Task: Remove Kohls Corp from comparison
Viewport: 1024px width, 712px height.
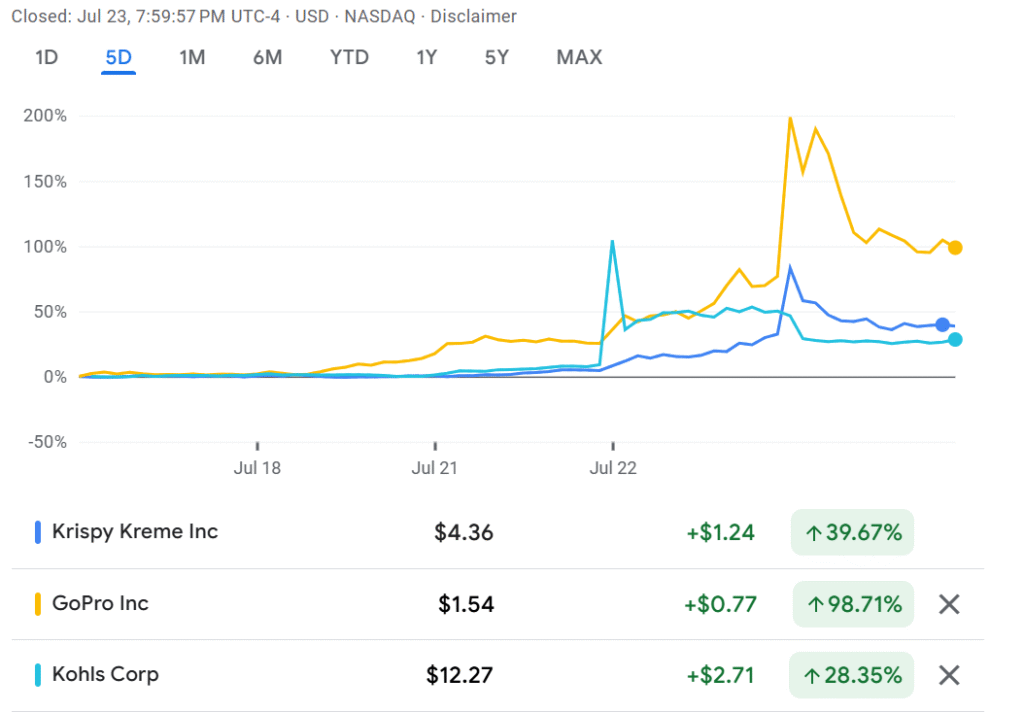Action: point(949,675)
